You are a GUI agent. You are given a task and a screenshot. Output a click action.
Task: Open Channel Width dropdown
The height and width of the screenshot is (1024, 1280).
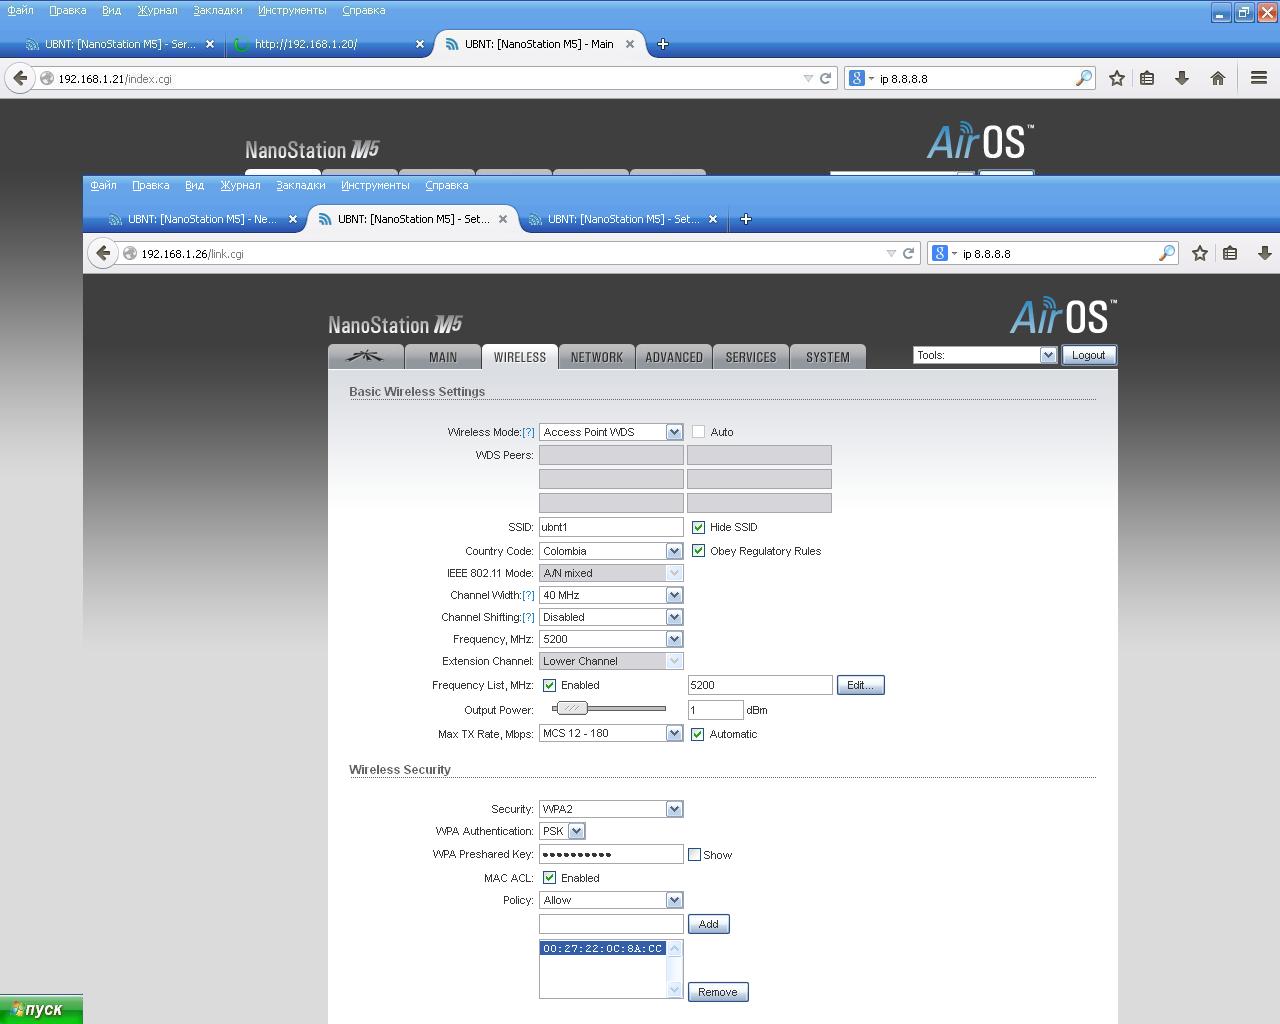(611, 595)
